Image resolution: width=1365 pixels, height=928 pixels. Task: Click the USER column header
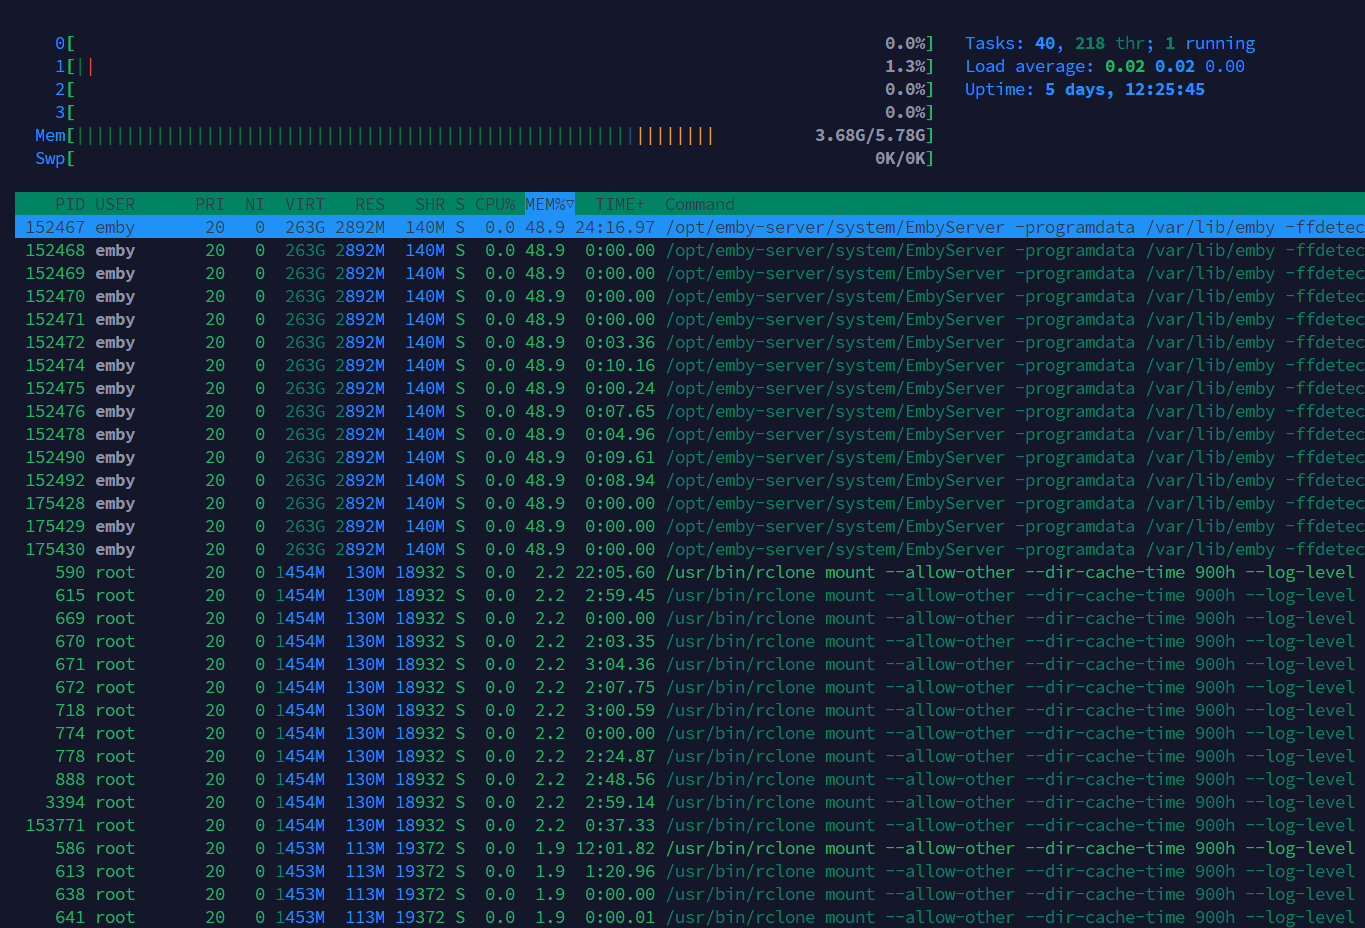(x=115, y=204)
